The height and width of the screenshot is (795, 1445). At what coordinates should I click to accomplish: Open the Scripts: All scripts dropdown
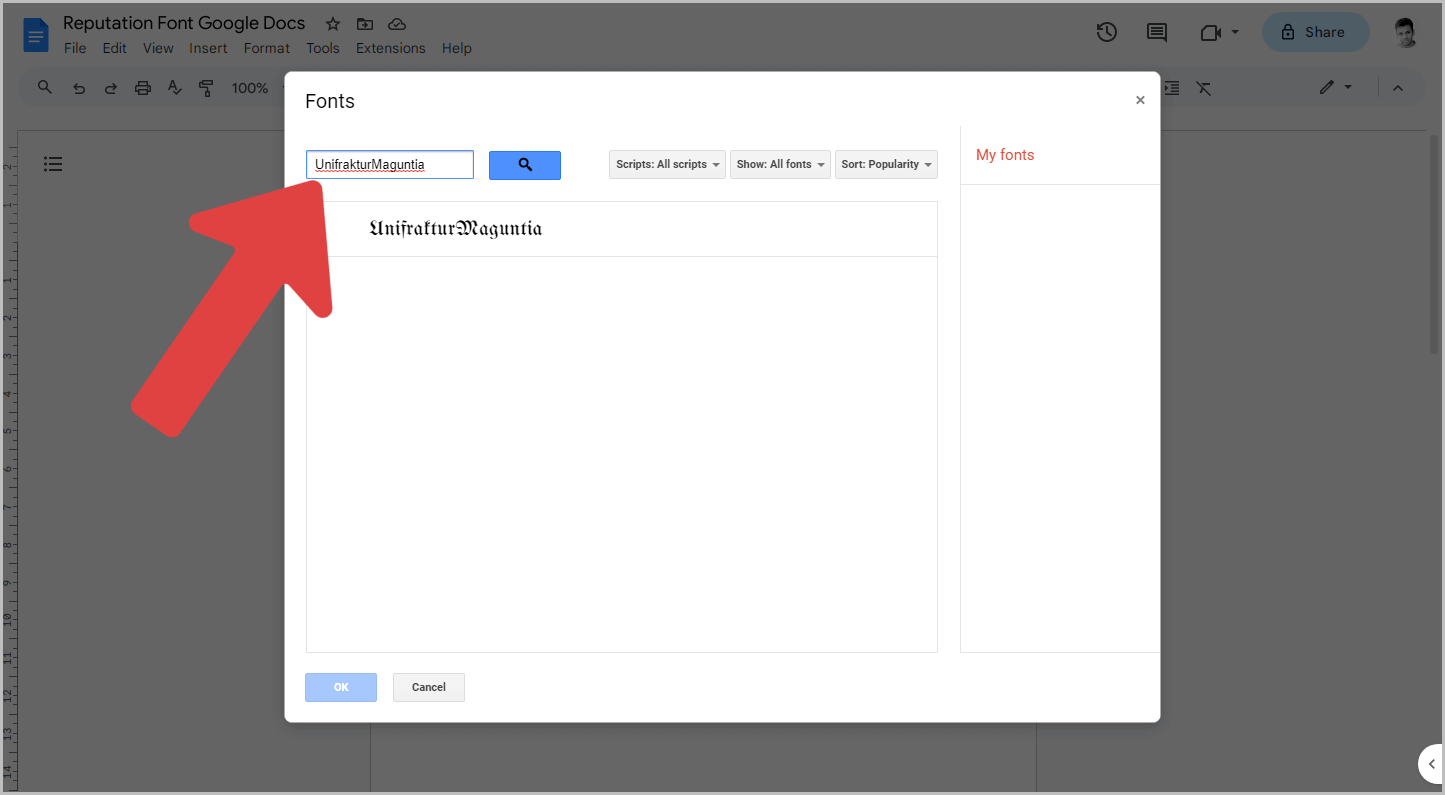point(667,164)
